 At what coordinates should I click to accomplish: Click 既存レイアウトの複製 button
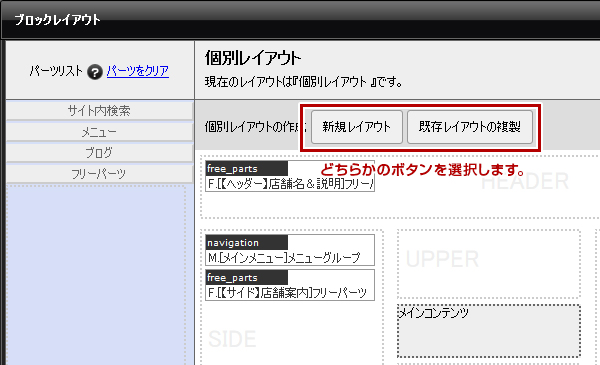(x=470, y=127)
